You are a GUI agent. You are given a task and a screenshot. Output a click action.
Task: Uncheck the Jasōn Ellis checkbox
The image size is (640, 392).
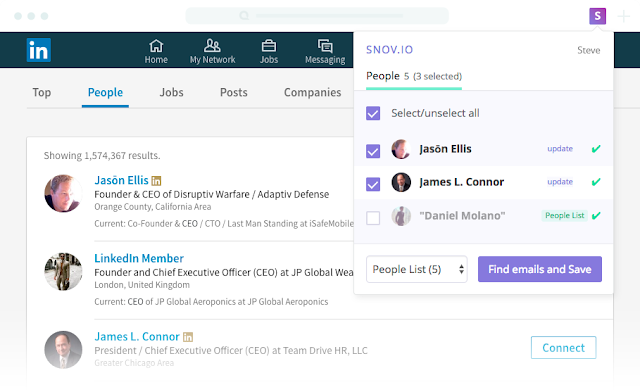click(x=373, y=151)
